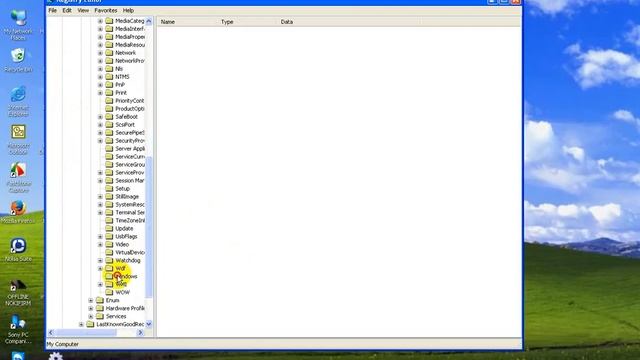Expand the MediaCategories key

point(100,21)
